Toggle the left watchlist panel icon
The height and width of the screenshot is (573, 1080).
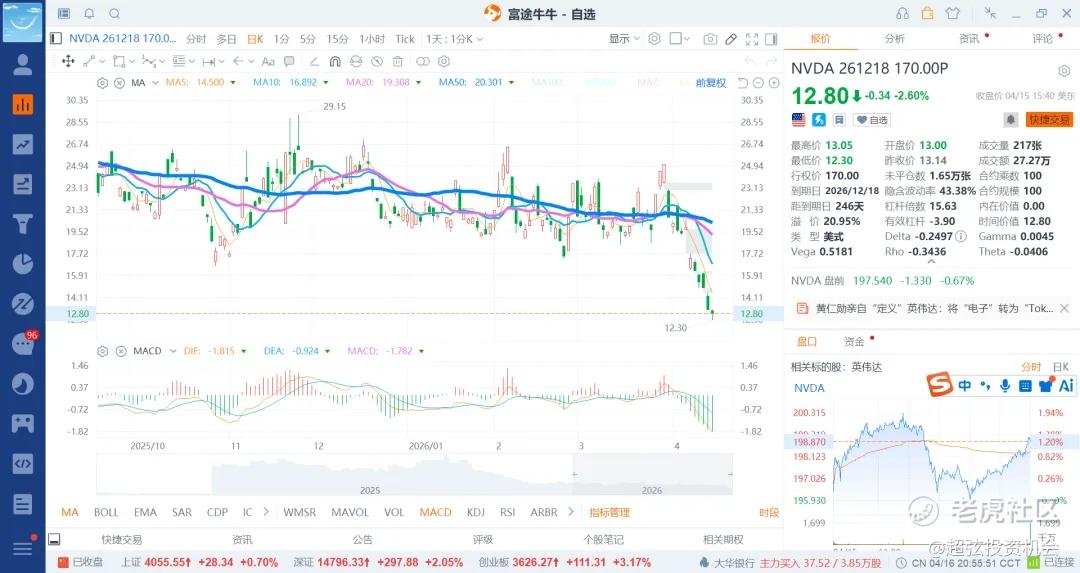pos(56,39)
